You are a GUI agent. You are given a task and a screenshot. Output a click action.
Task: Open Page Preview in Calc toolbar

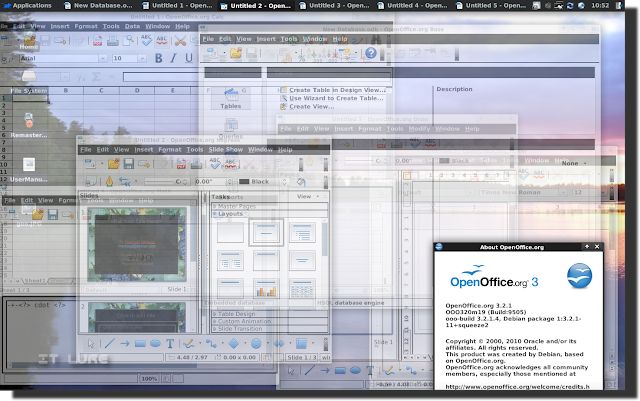coord(129,40)
